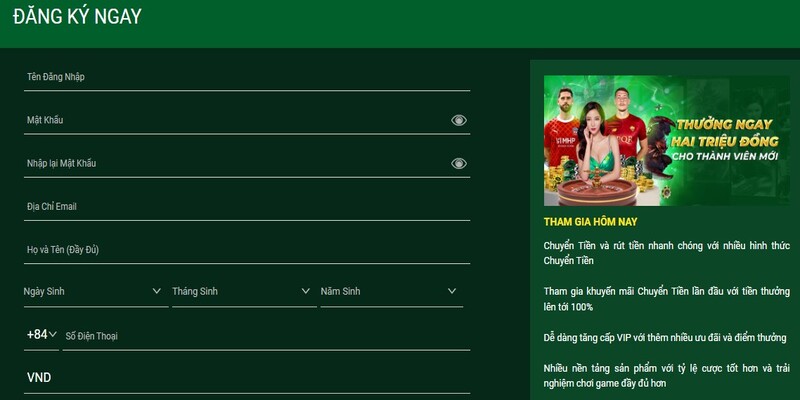800x400 pixels.
Task: Select the Nhập lại Mật Khẩu field
Action: [230, 163]
